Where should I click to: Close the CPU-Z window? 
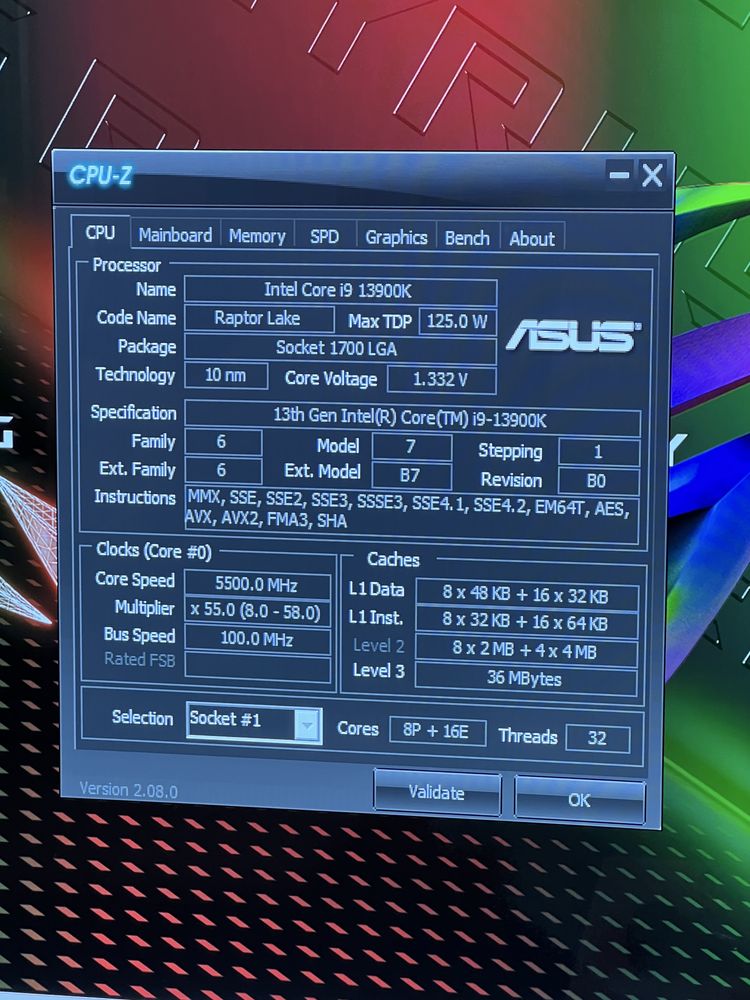pos(652,175)
